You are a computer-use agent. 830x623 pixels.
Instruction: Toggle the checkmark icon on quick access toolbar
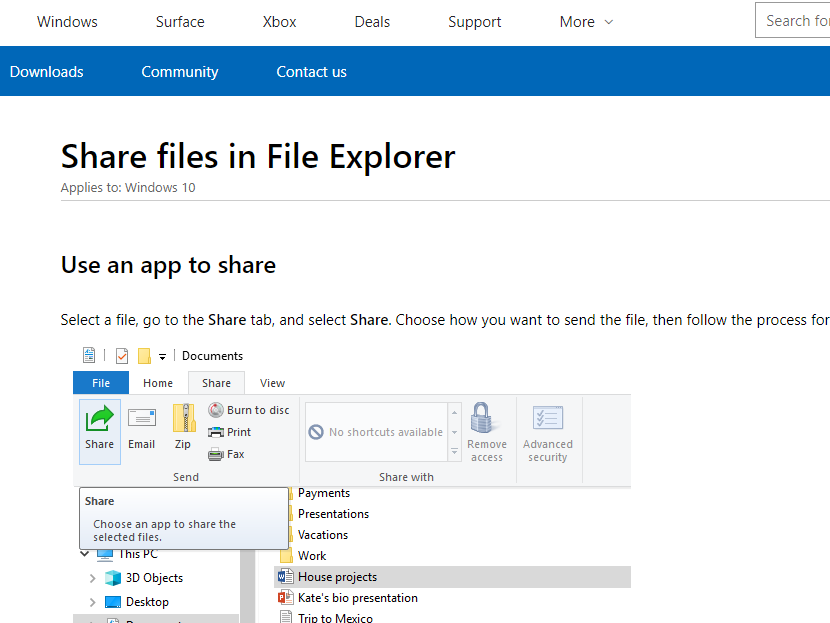pyautogui.click(x=121, y=355)
